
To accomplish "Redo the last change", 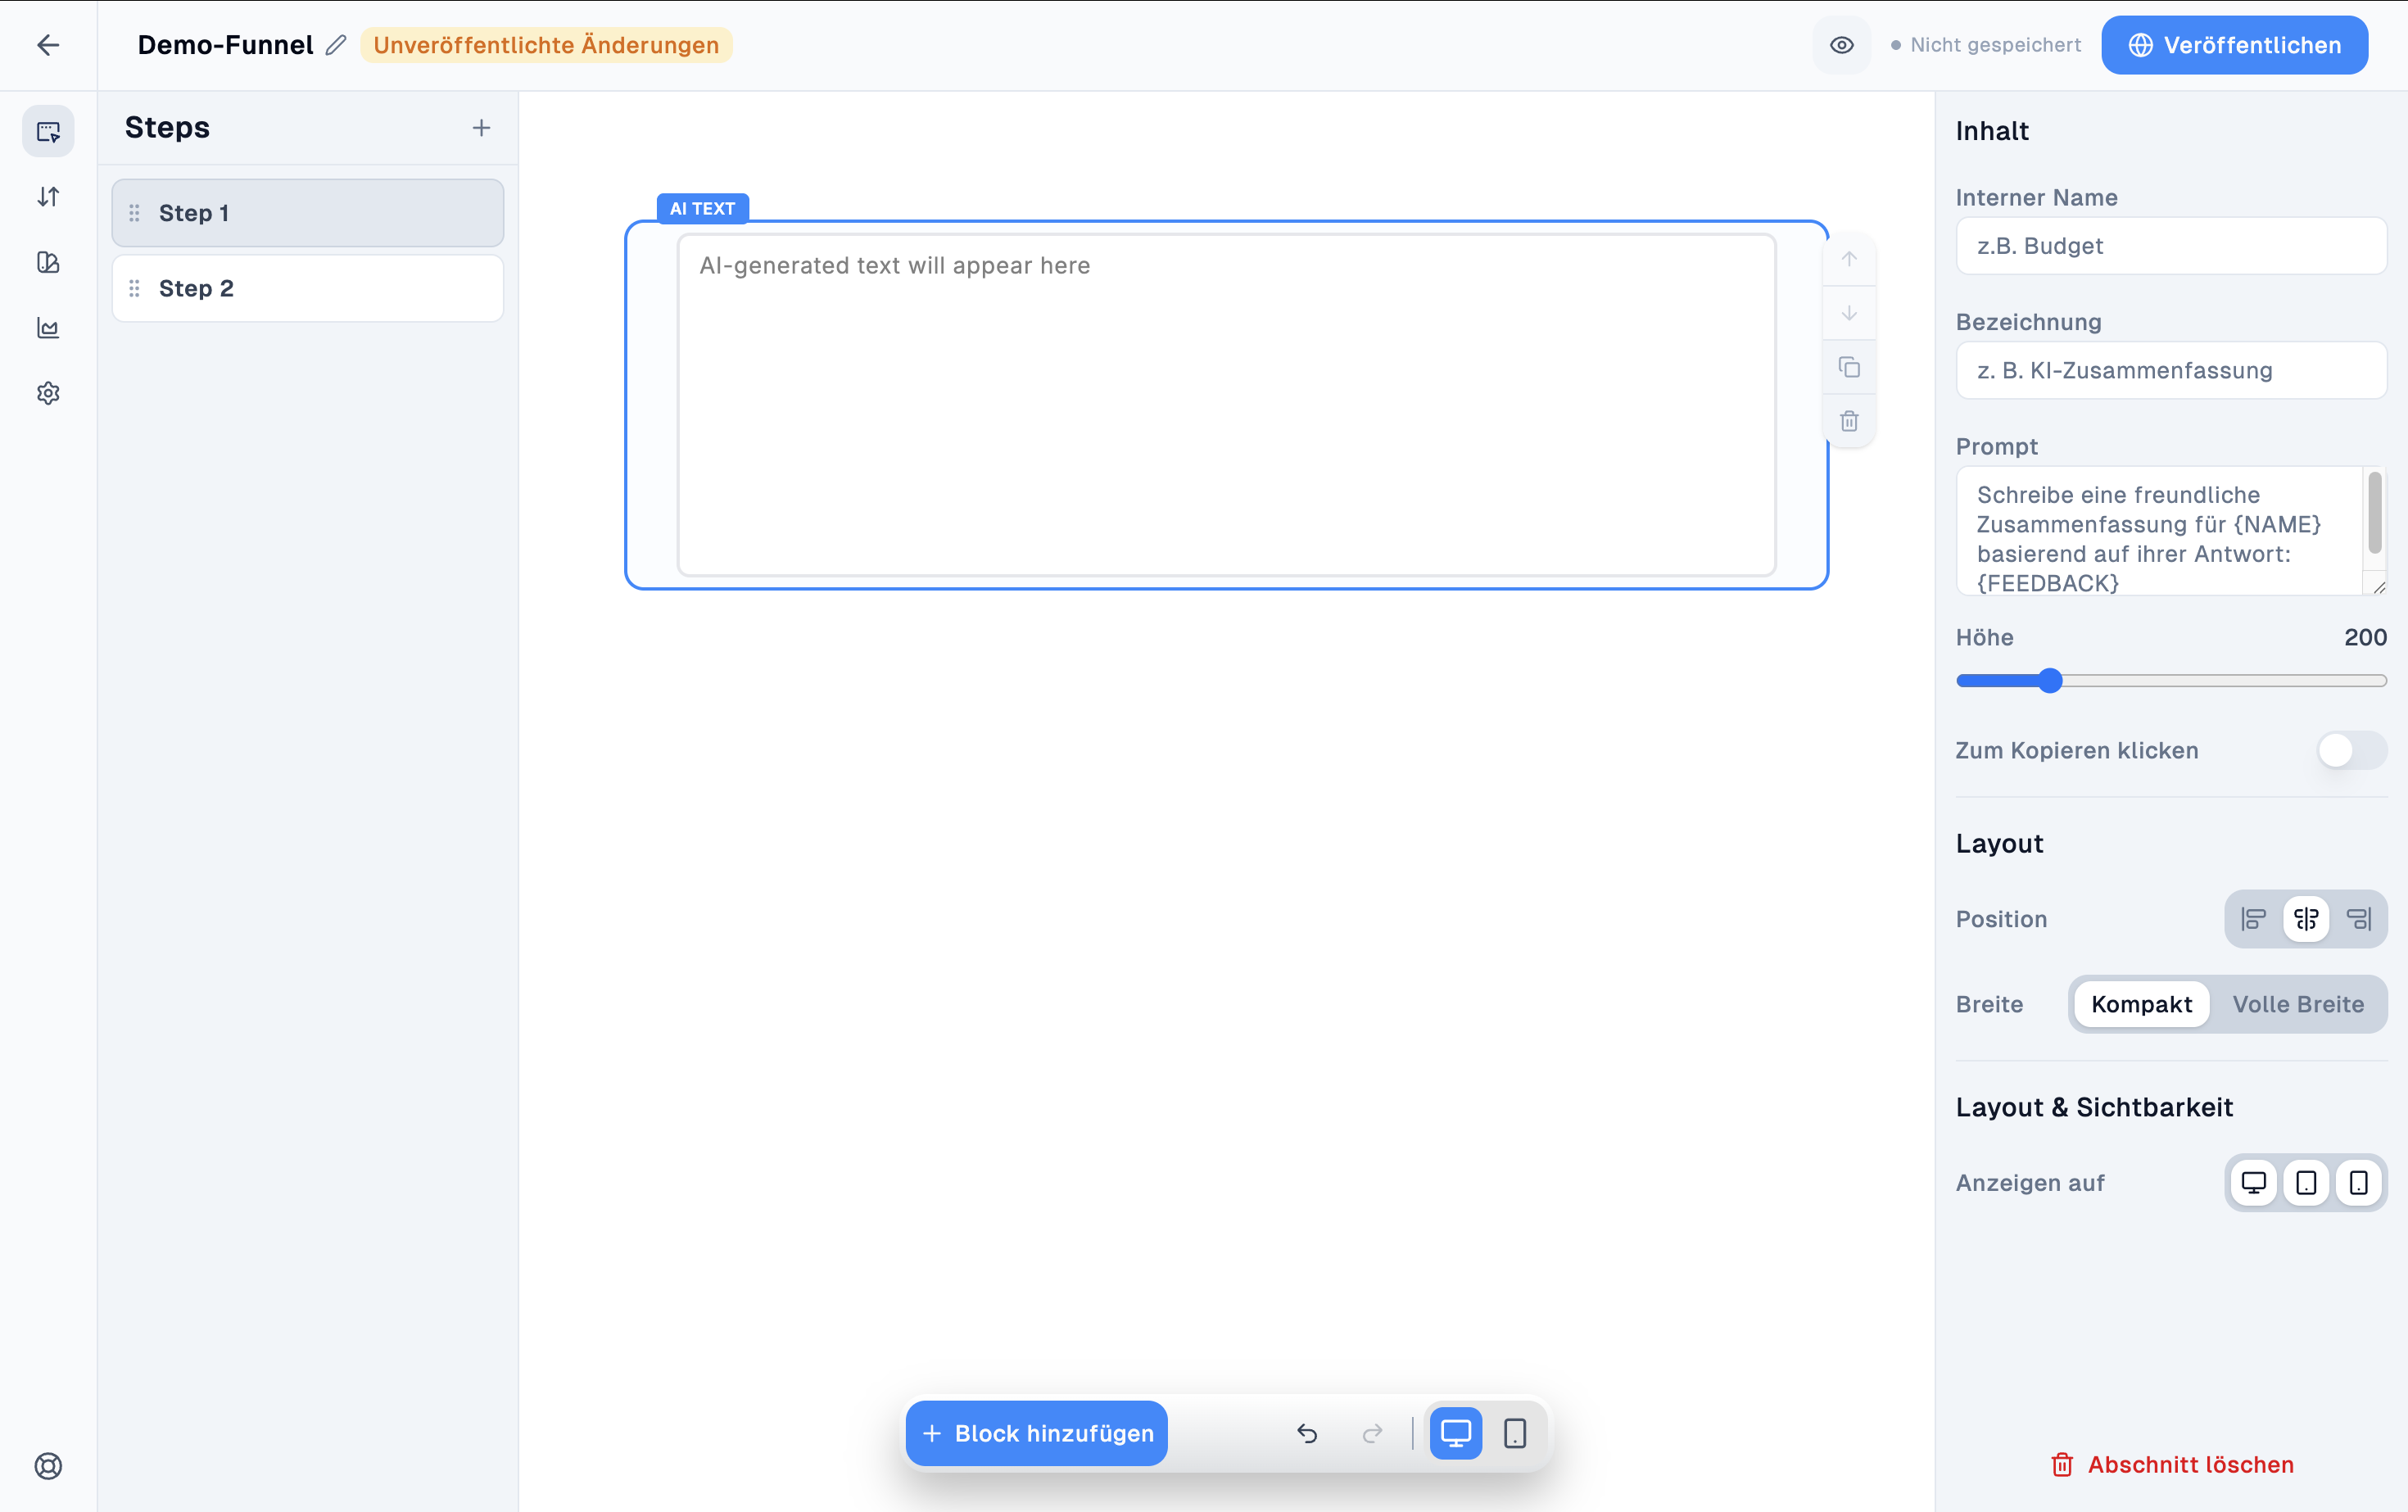I will click(x=1372, y=1433).
